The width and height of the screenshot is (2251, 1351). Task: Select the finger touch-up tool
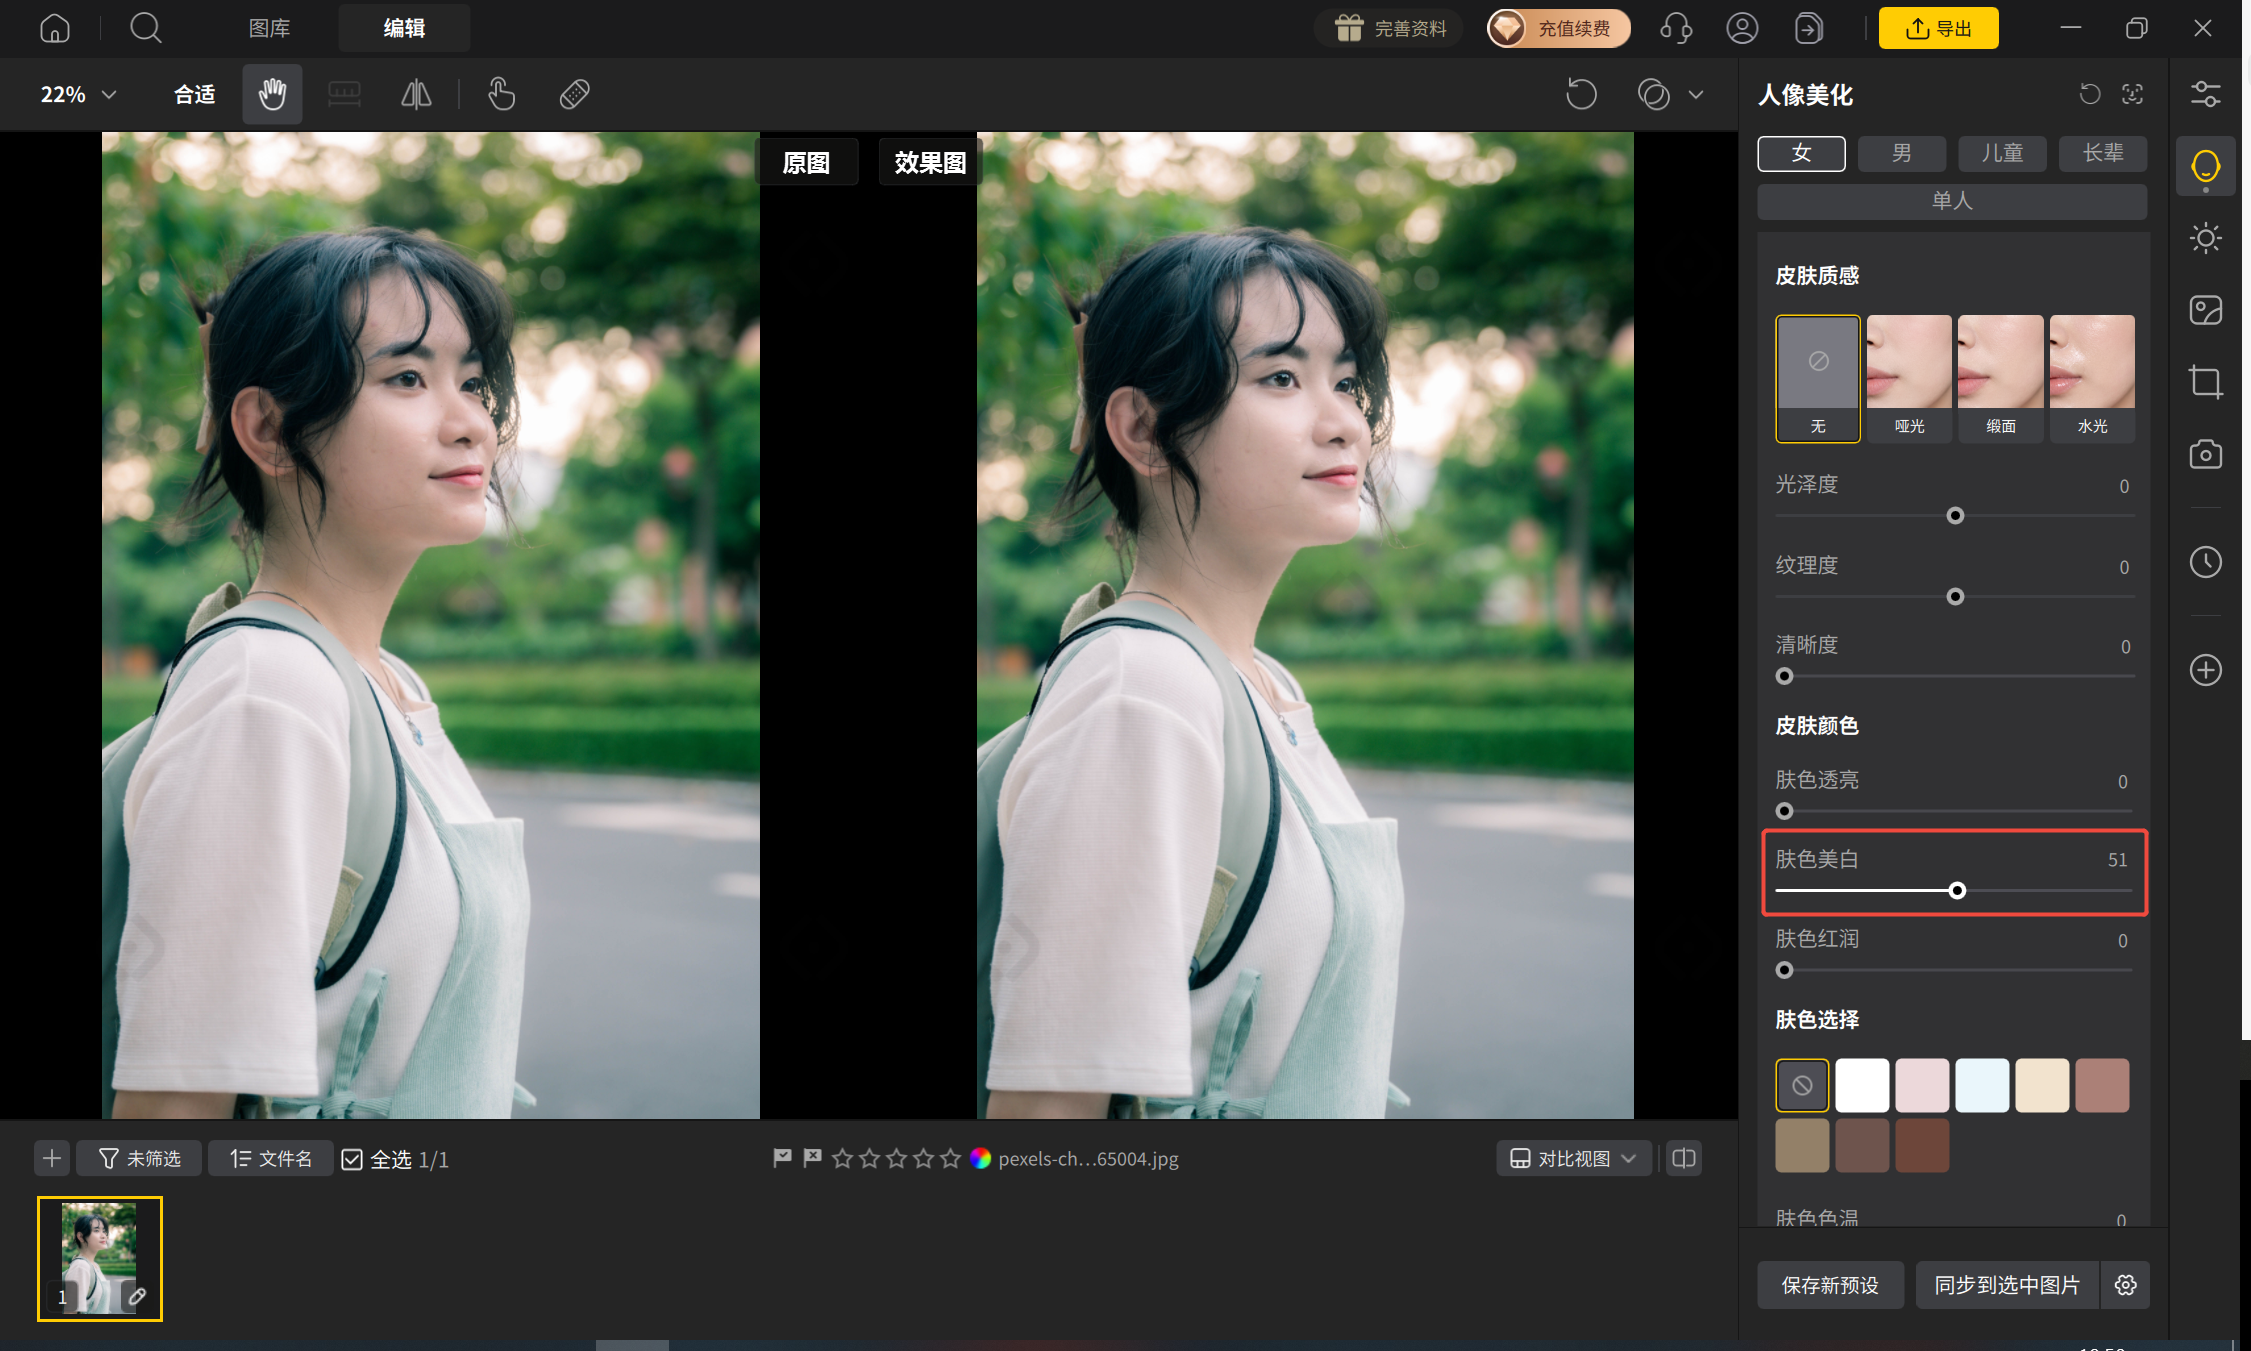point(501,94)
